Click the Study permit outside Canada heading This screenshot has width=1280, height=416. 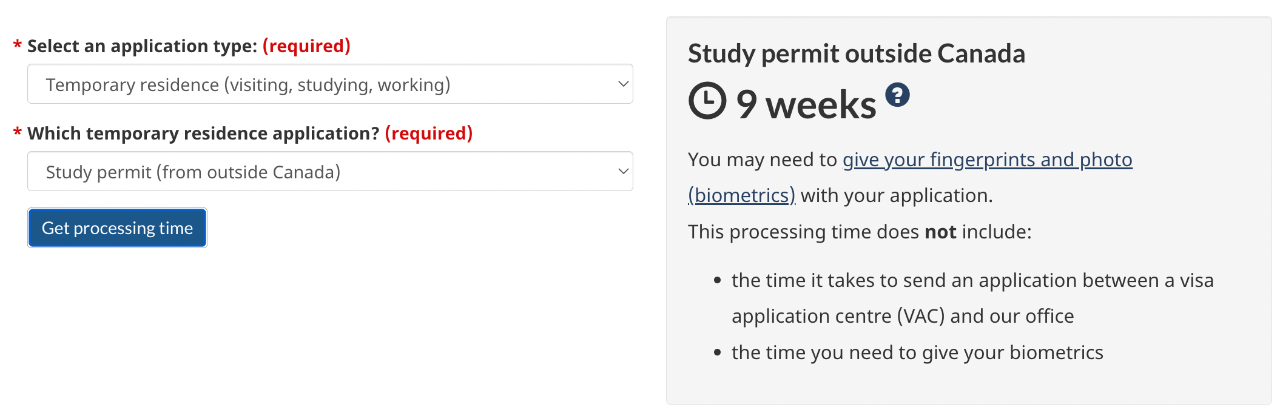tap(856, 54)
